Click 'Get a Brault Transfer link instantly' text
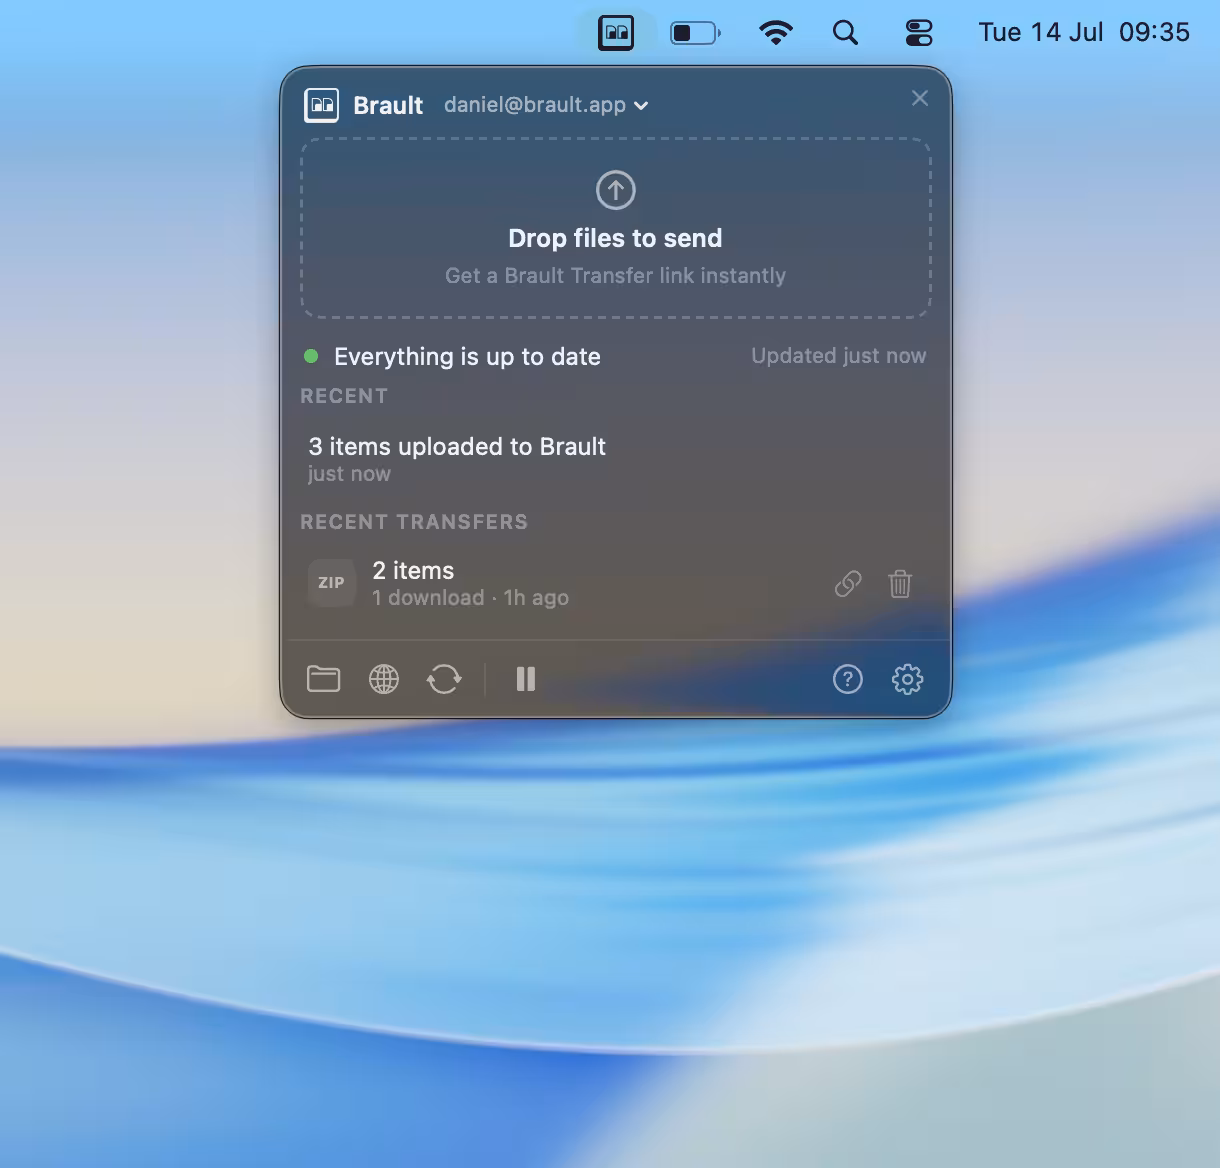Viewport: 1220px width, 1168px height. [616, 276]
